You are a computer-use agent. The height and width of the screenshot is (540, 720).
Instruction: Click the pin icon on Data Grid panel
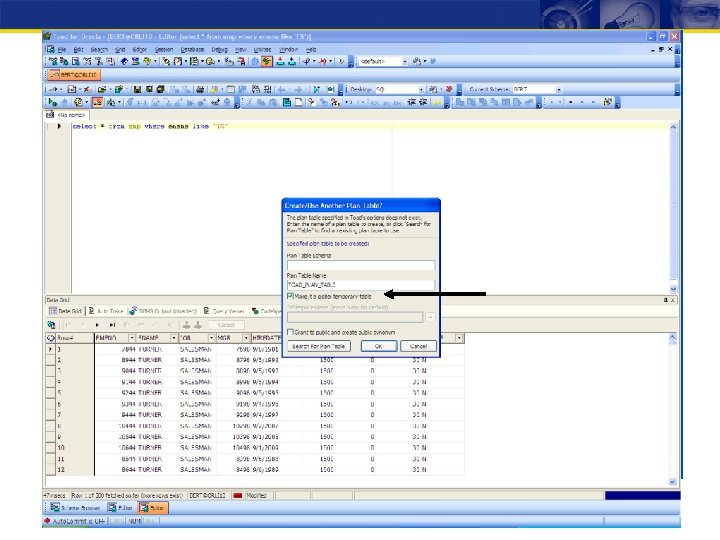click(x=665, y=300)
